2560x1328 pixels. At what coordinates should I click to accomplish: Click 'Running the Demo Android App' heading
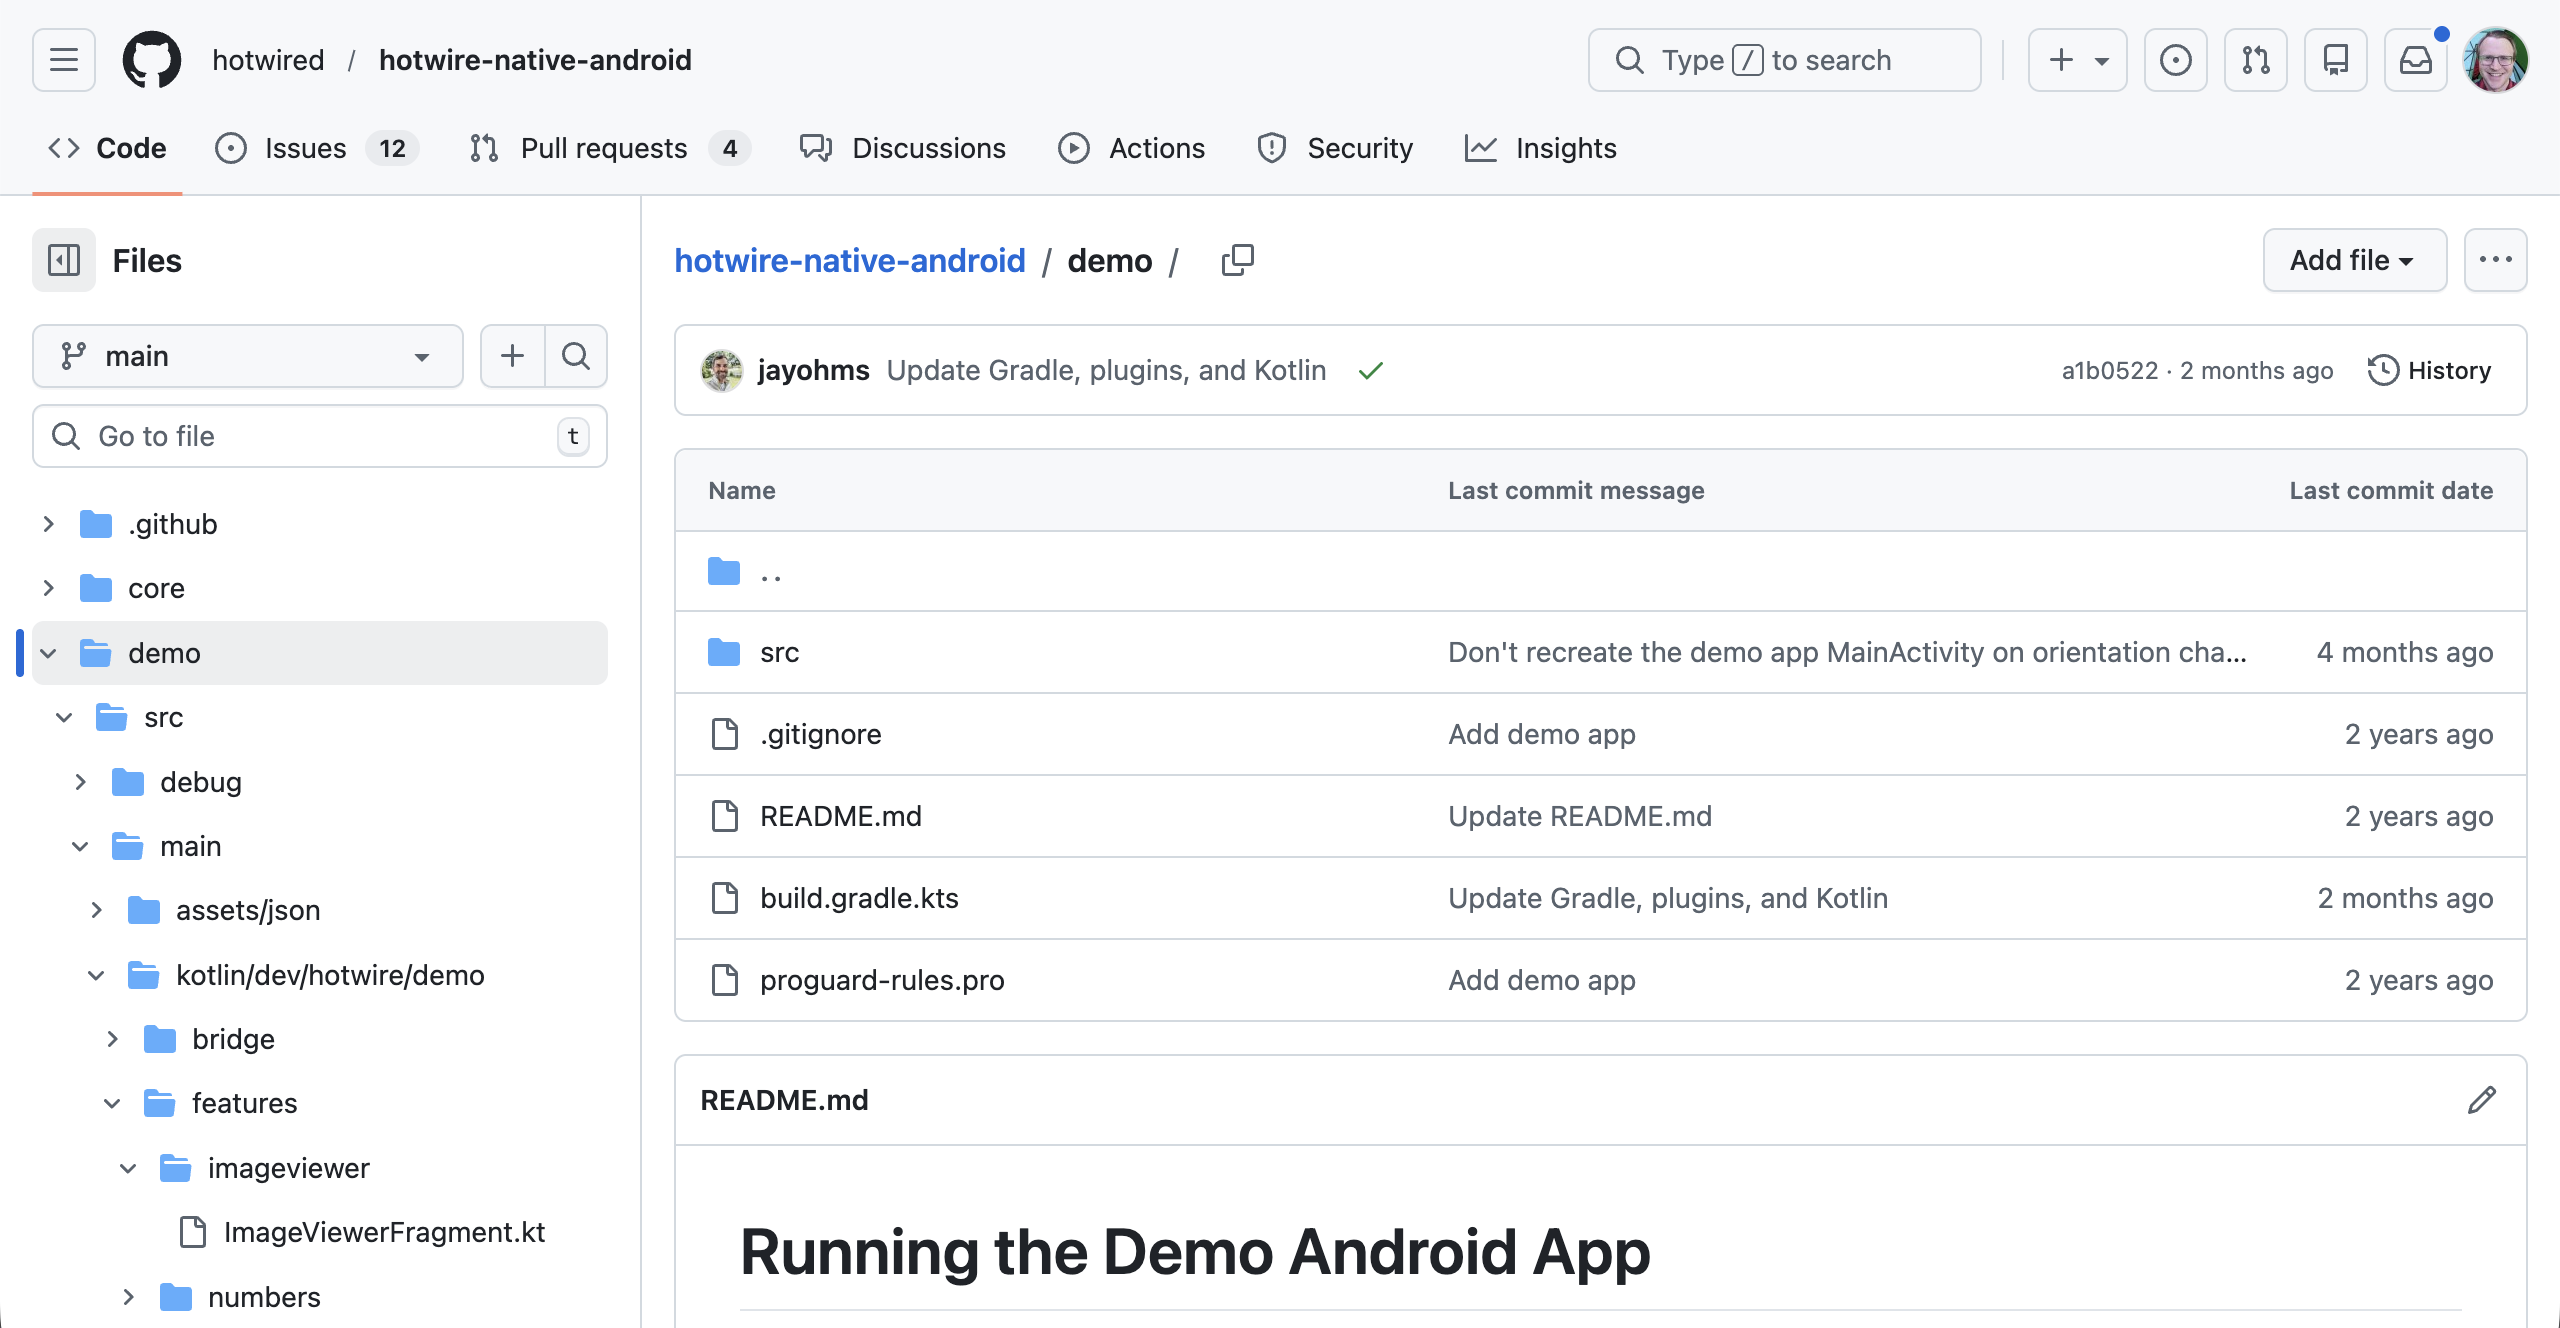pyautogui.click(x=1195, y=1252)
